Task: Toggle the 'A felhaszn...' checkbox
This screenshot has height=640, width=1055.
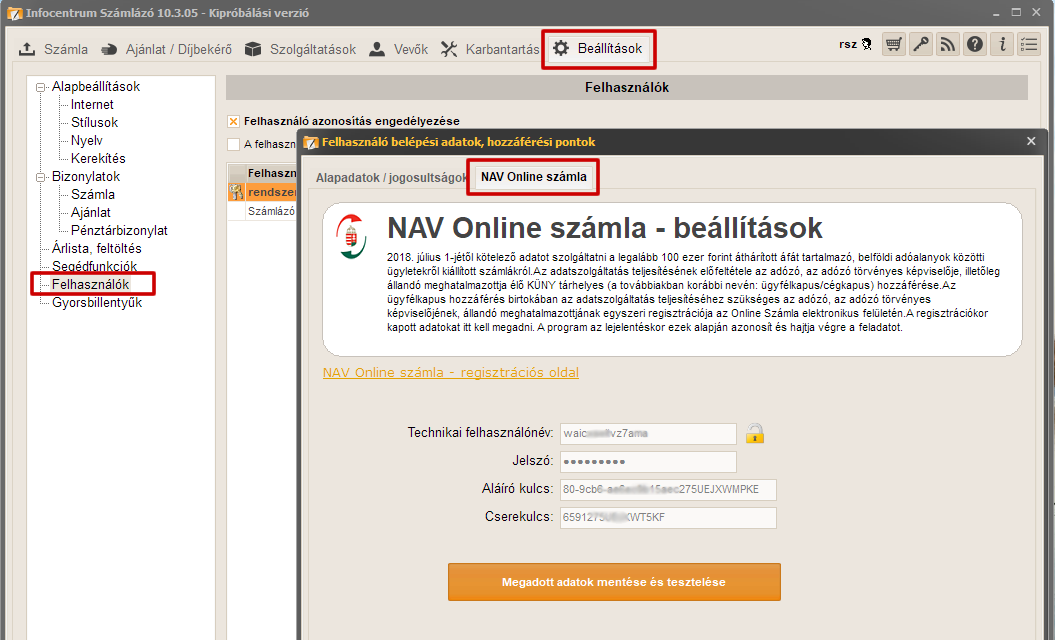Action: pyautogui.click(x=233, y=144)
